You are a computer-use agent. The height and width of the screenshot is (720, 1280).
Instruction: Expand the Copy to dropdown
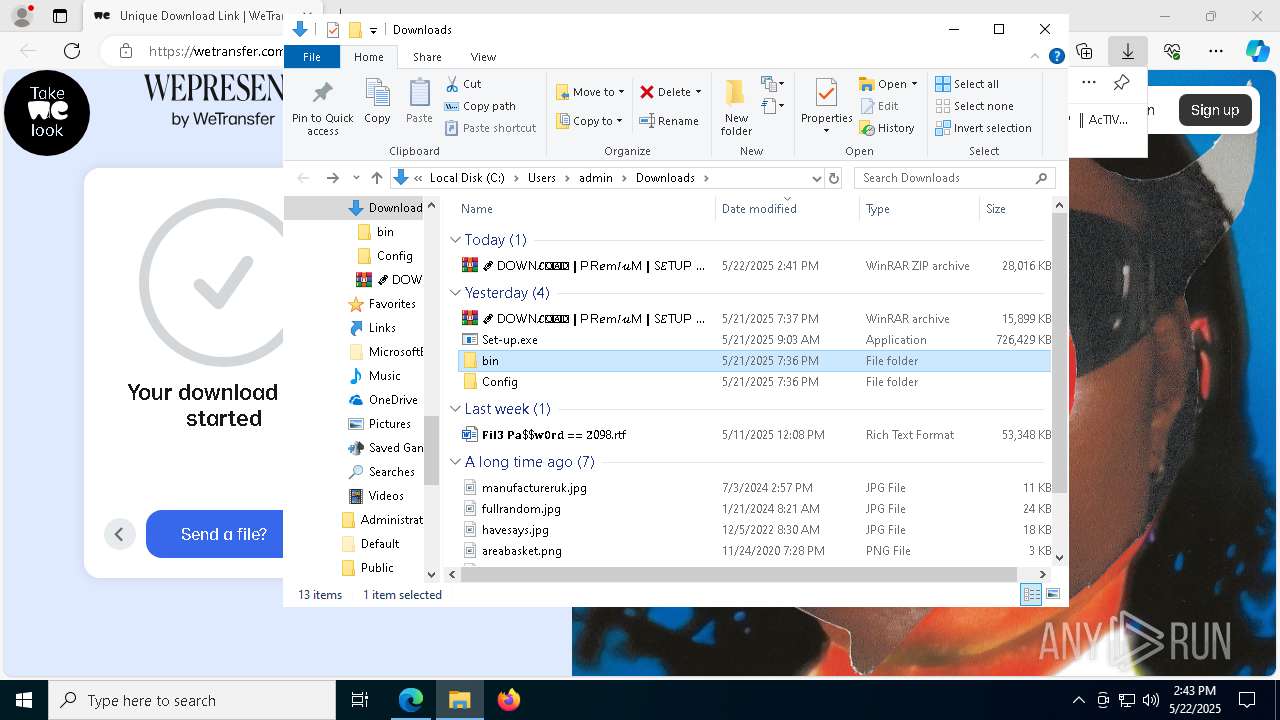(x=619, y=121)
